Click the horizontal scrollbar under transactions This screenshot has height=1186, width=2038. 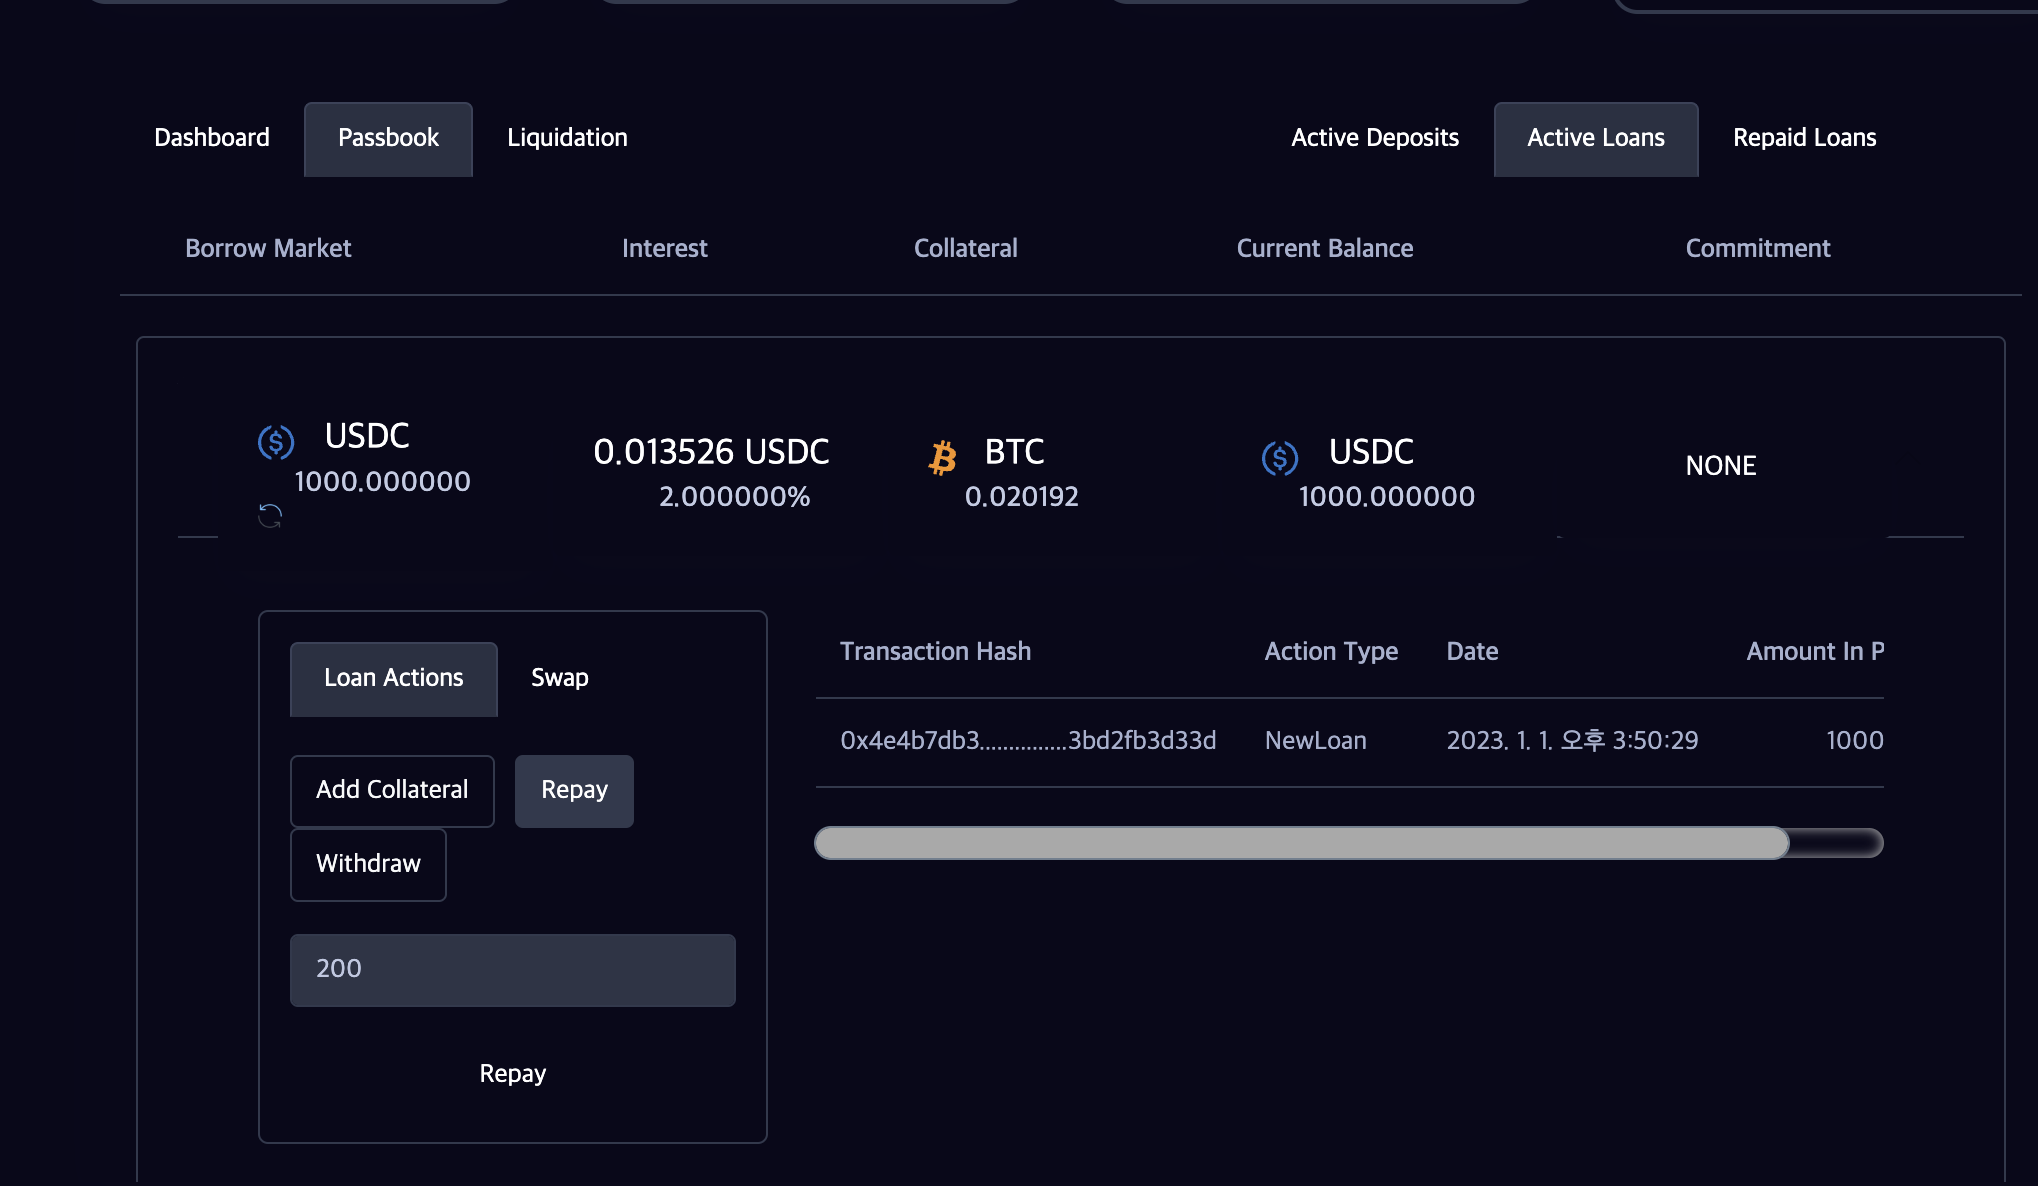click(x=1300, y=843)
